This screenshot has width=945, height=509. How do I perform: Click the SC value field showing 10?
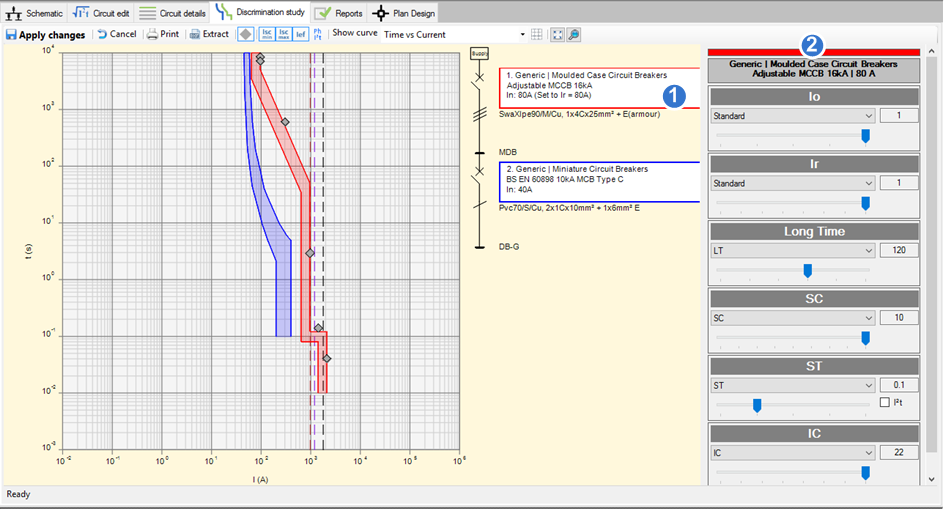click(899, 318)
